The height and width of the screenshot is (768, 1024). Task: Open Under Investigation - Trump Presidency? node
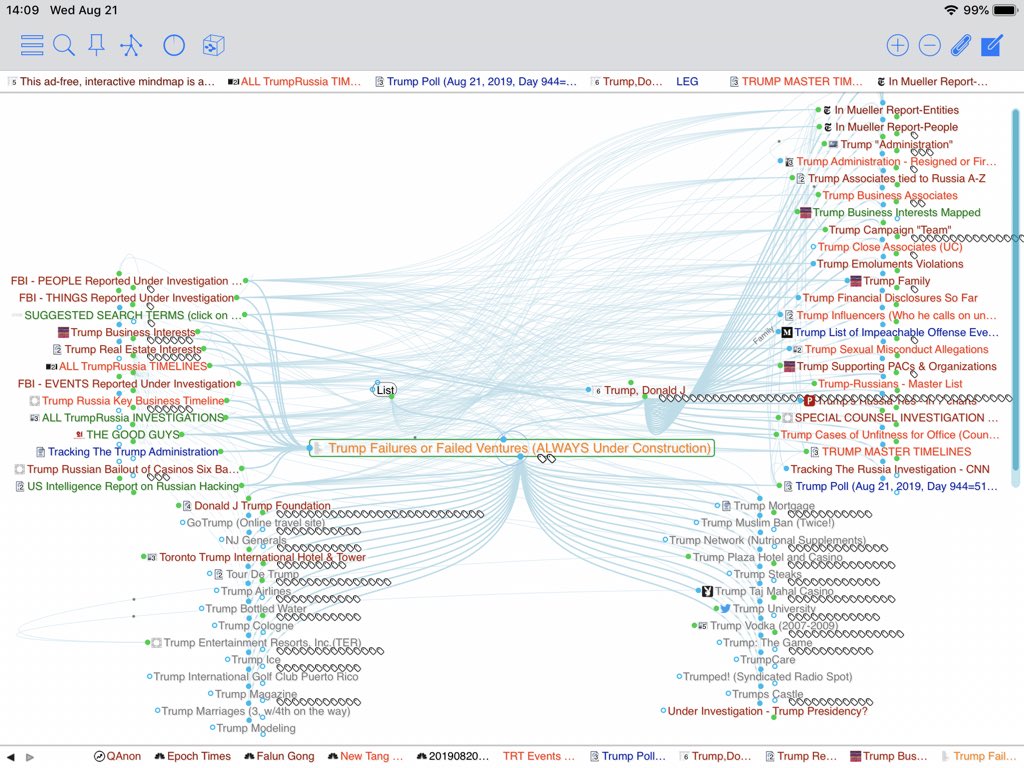point(767,711)
